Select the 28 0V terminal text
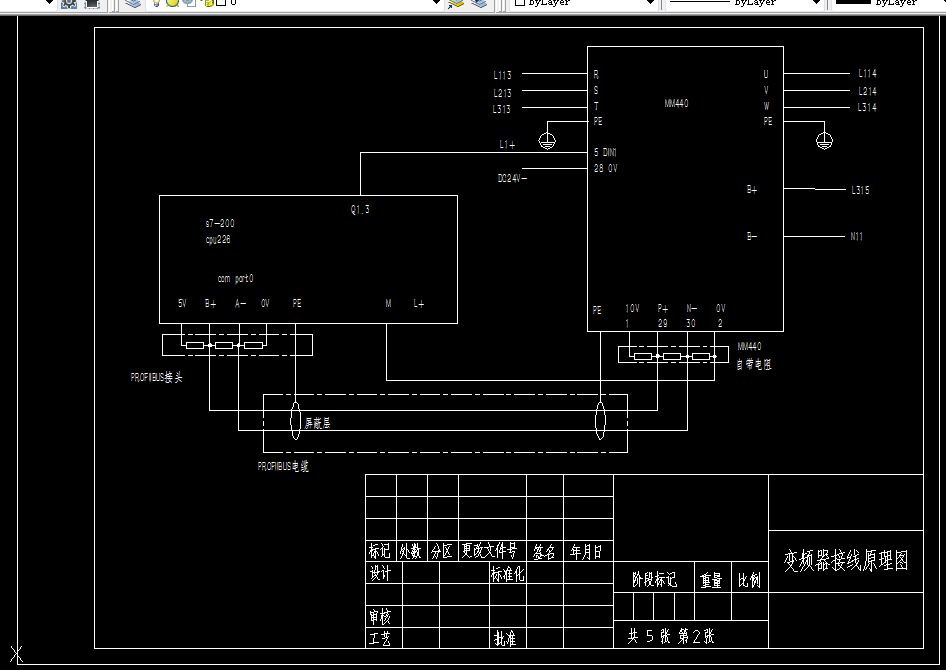946x670 pixels. [x=606, y=168]
